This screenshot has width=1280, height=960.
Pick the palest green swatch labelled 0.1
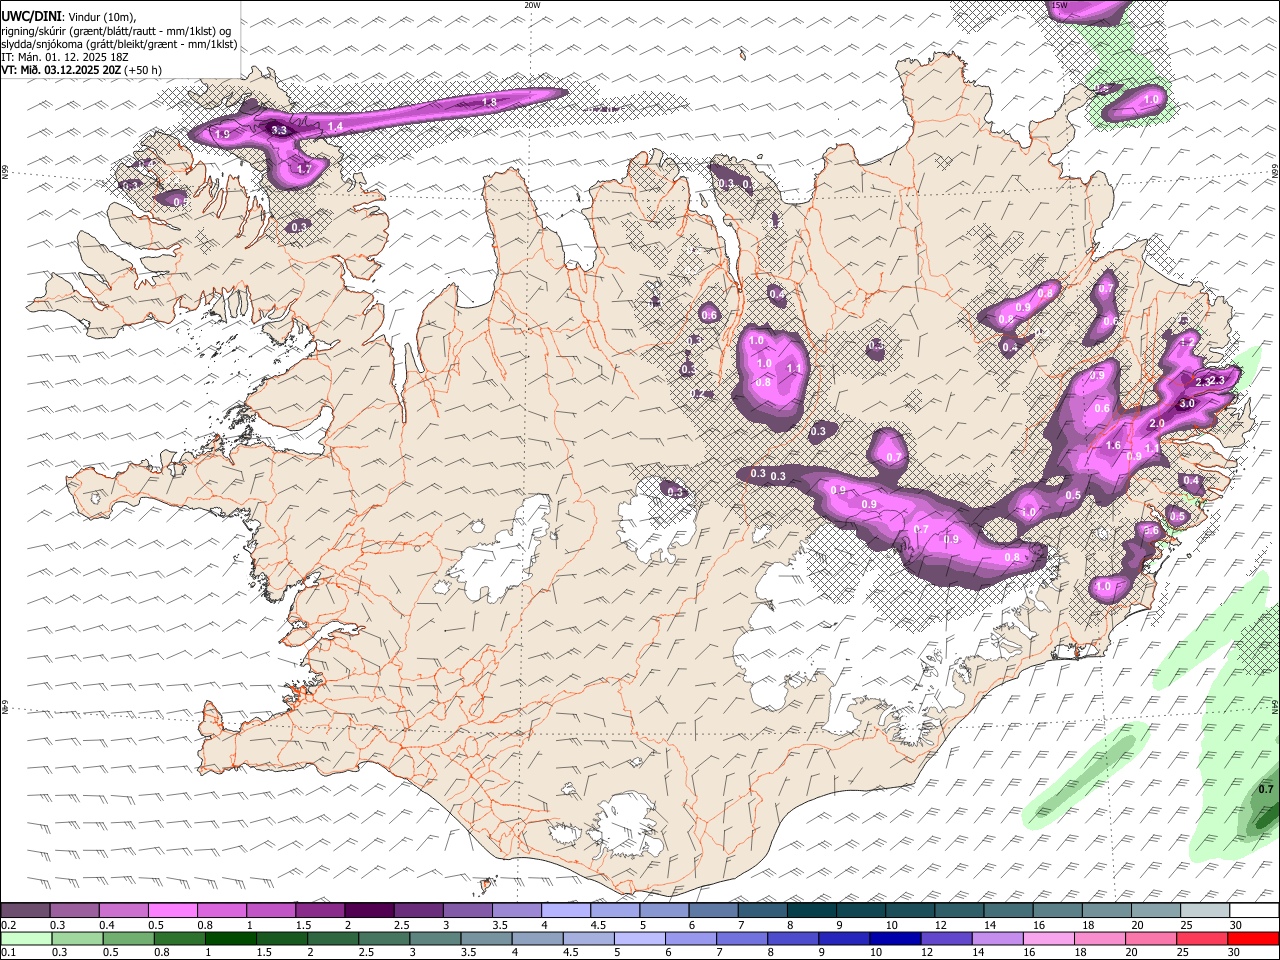pos(26,939)
